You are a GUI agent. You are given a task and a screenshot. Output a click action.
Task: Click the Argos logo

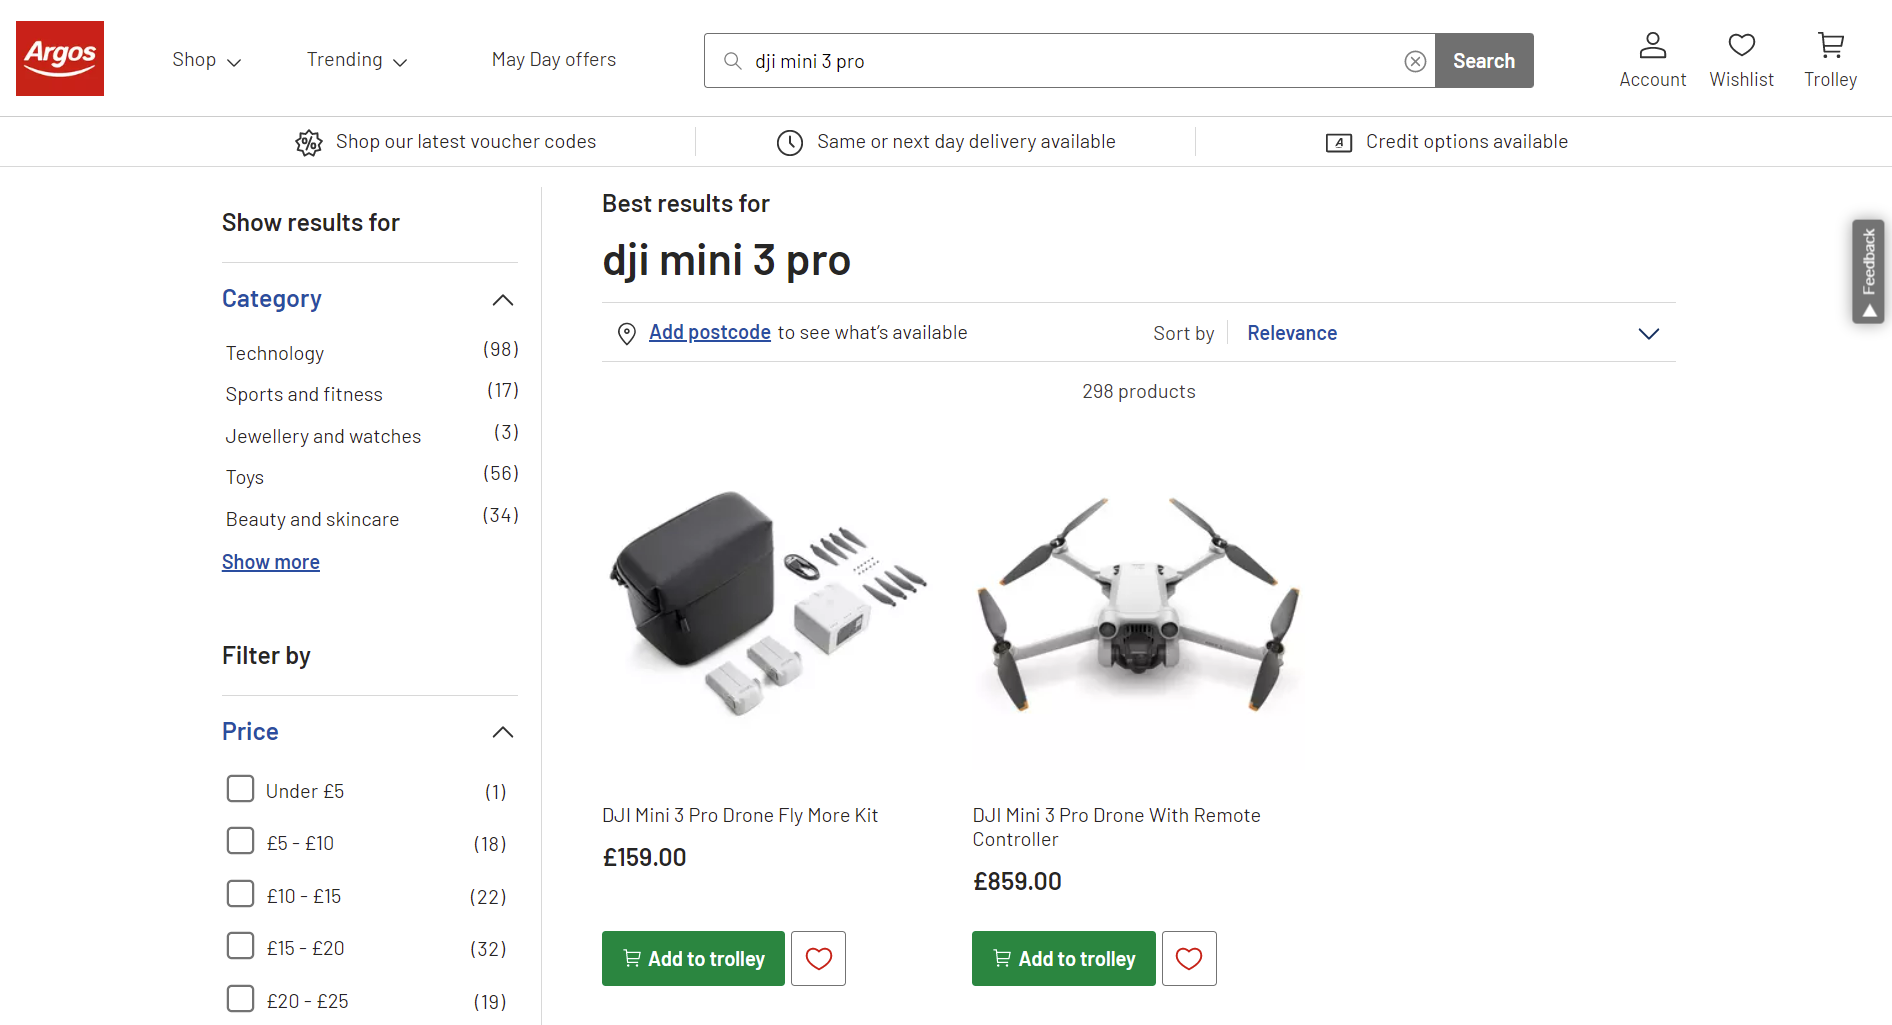tap(60, 59)
